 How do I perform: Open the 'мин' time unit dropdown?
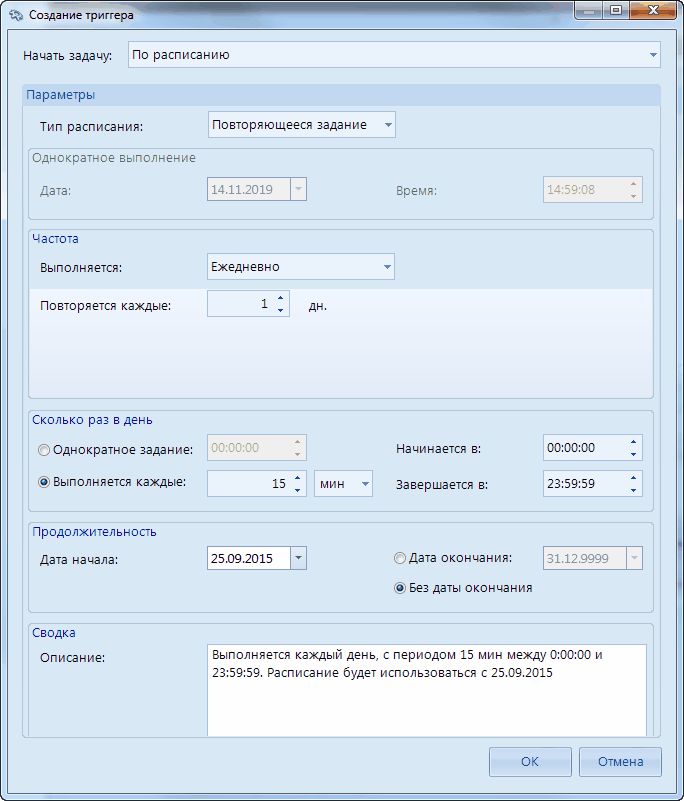(365, 484)
